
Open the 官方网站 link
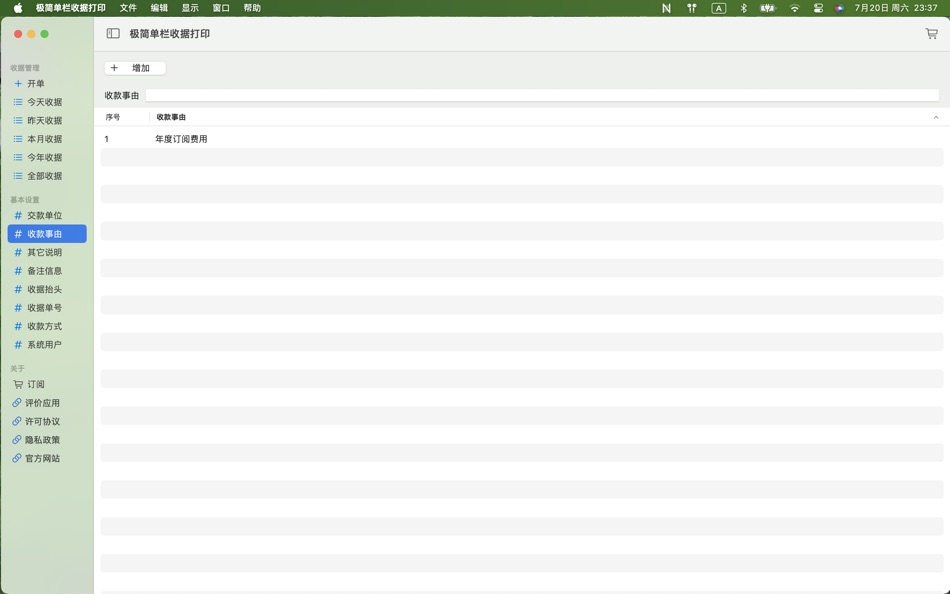[41, 457]
